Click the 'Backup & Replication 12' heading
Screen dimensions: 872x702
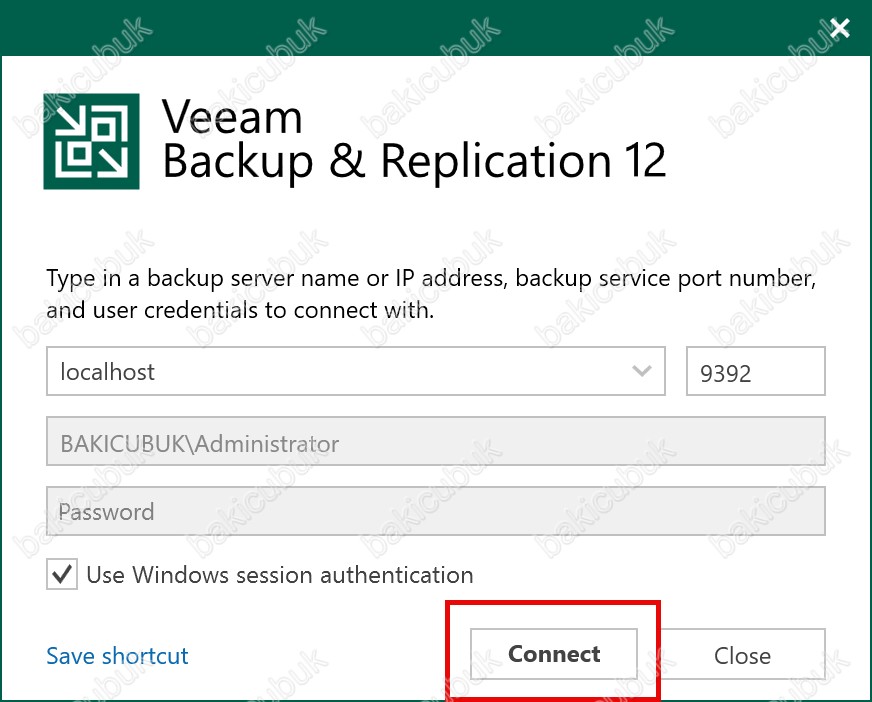click(414, 161)
